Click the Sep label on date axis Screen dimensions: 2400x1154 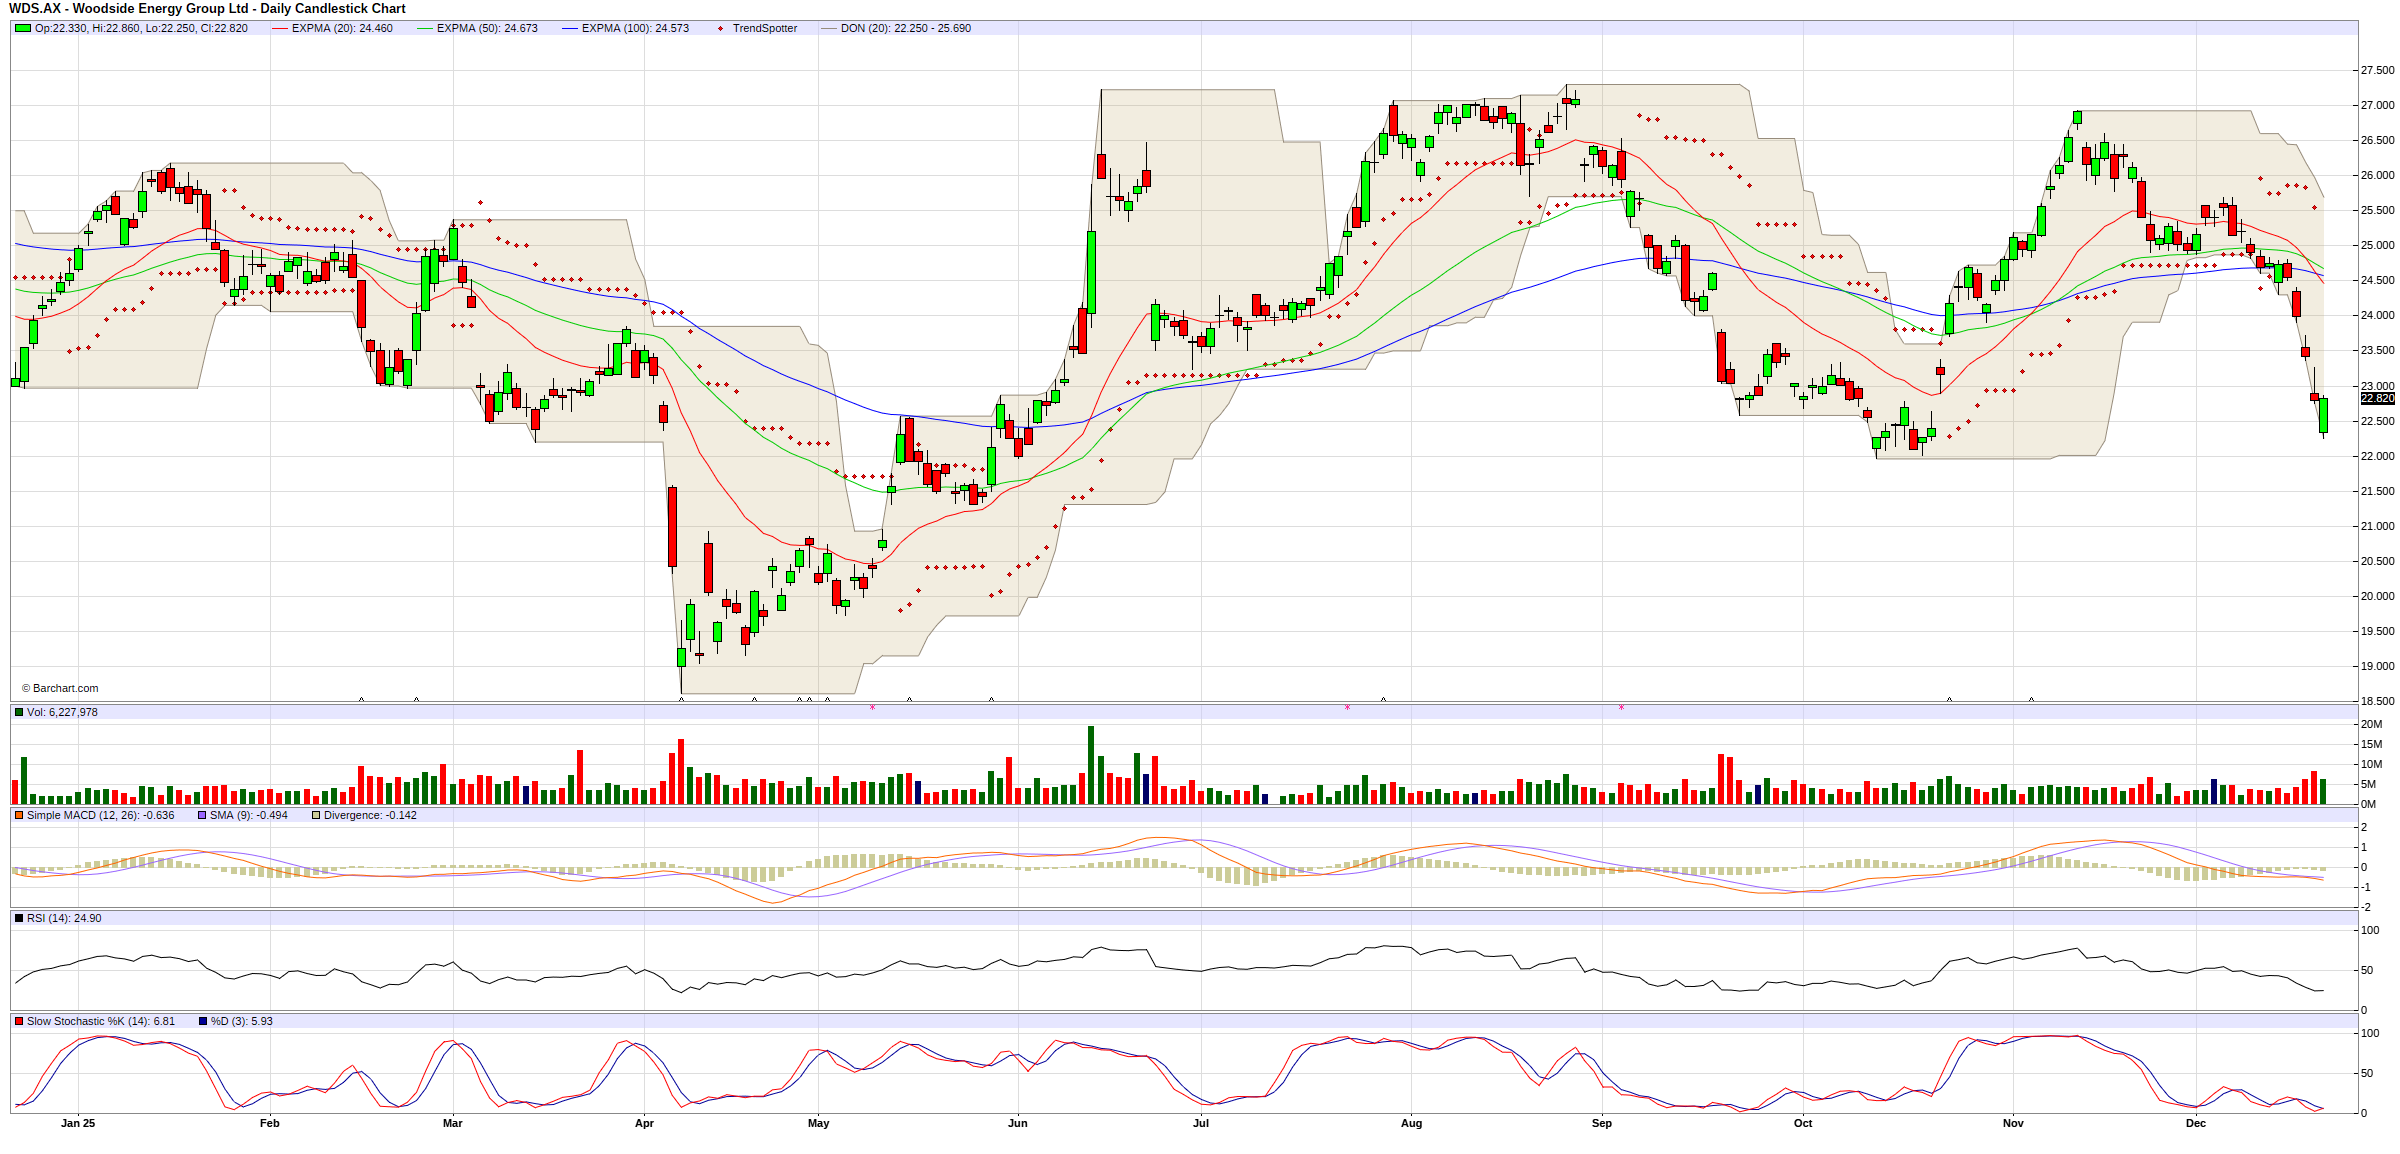click(x=1601, y=1123)
